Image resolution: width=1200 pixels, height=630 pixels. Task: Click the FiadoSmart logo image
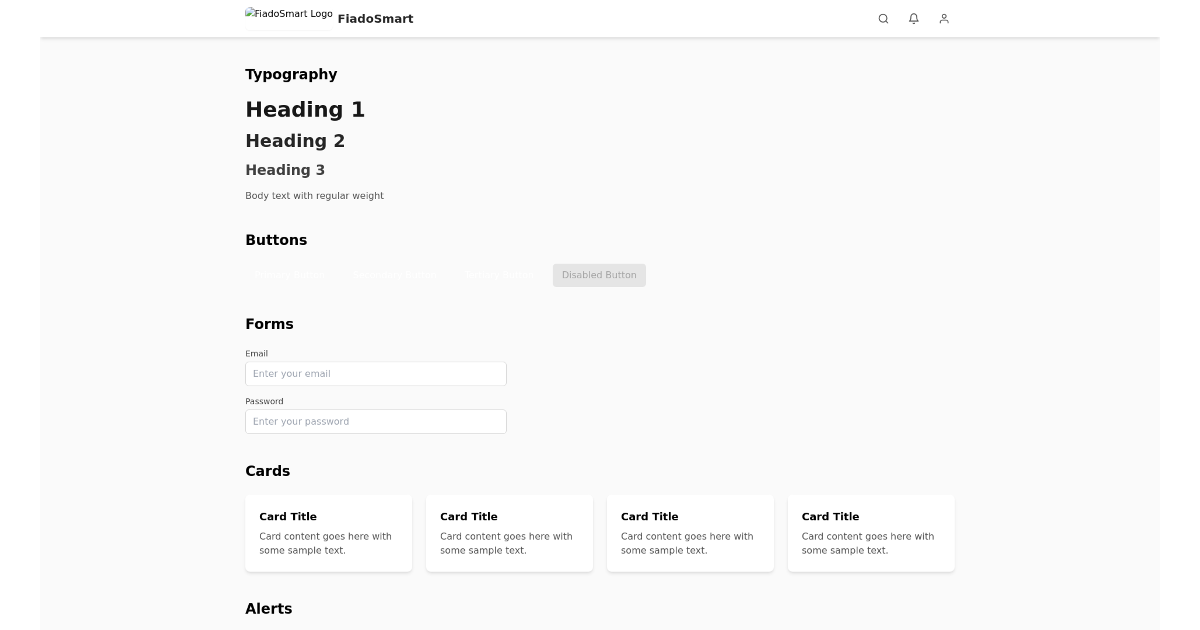[x=288, y=13]
